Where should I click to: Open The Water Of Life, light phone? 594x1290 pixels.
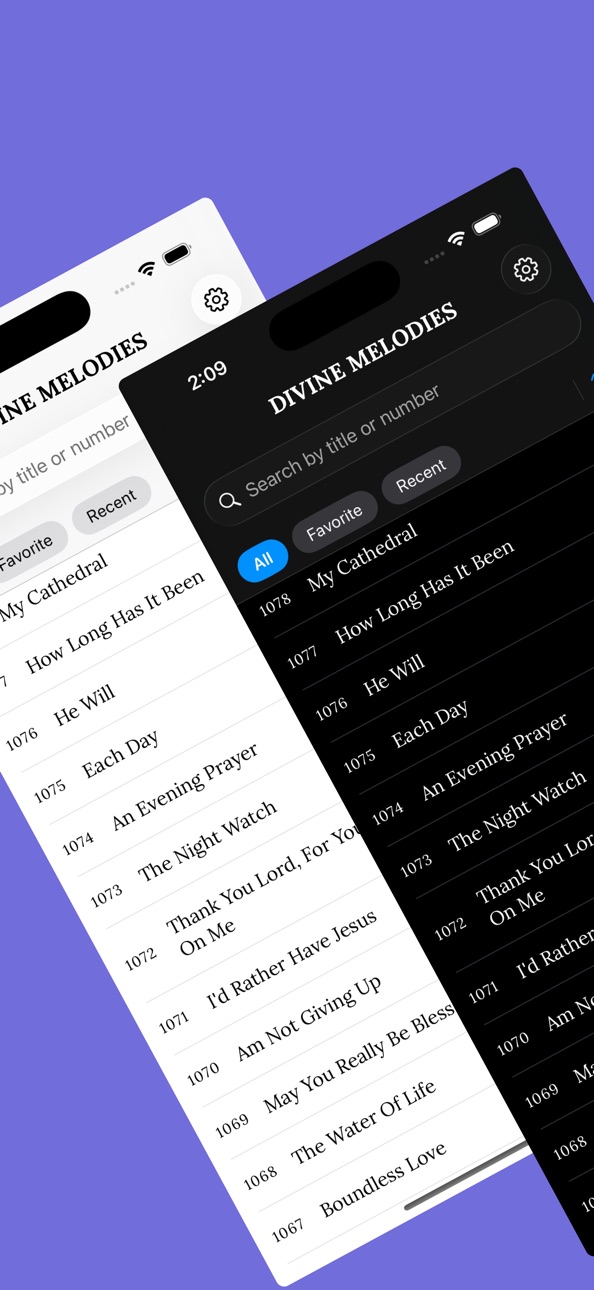tap(364, 1121)
